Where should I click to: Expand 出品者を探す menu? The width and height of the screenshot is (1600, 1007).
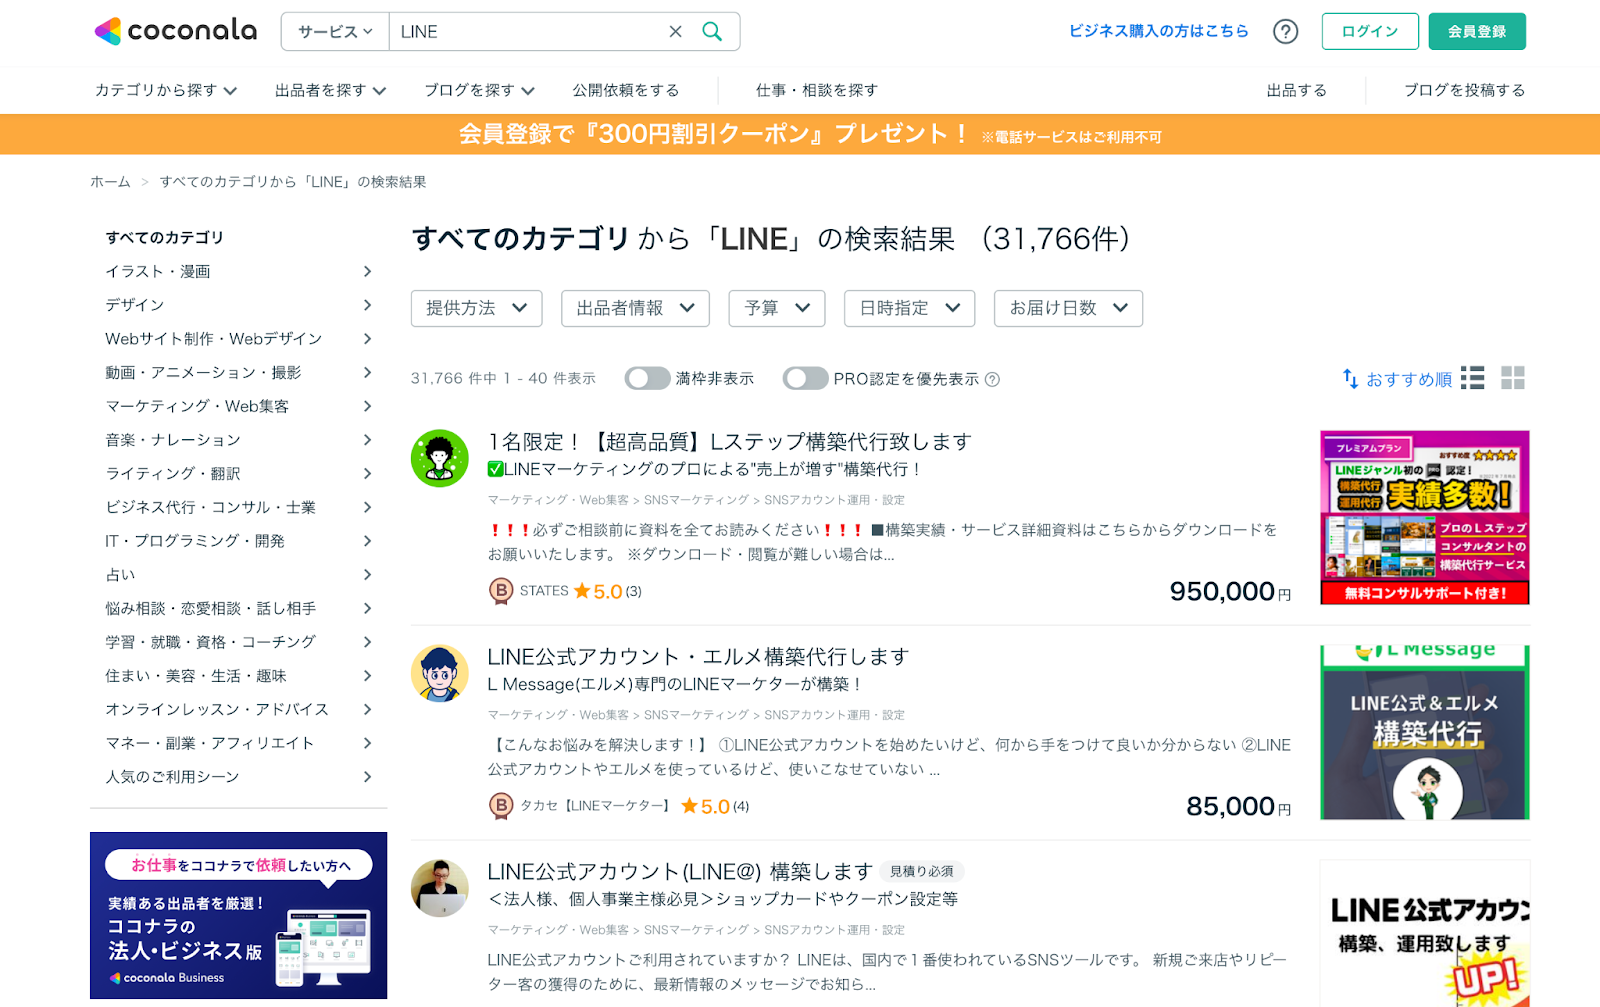(331, 90)
